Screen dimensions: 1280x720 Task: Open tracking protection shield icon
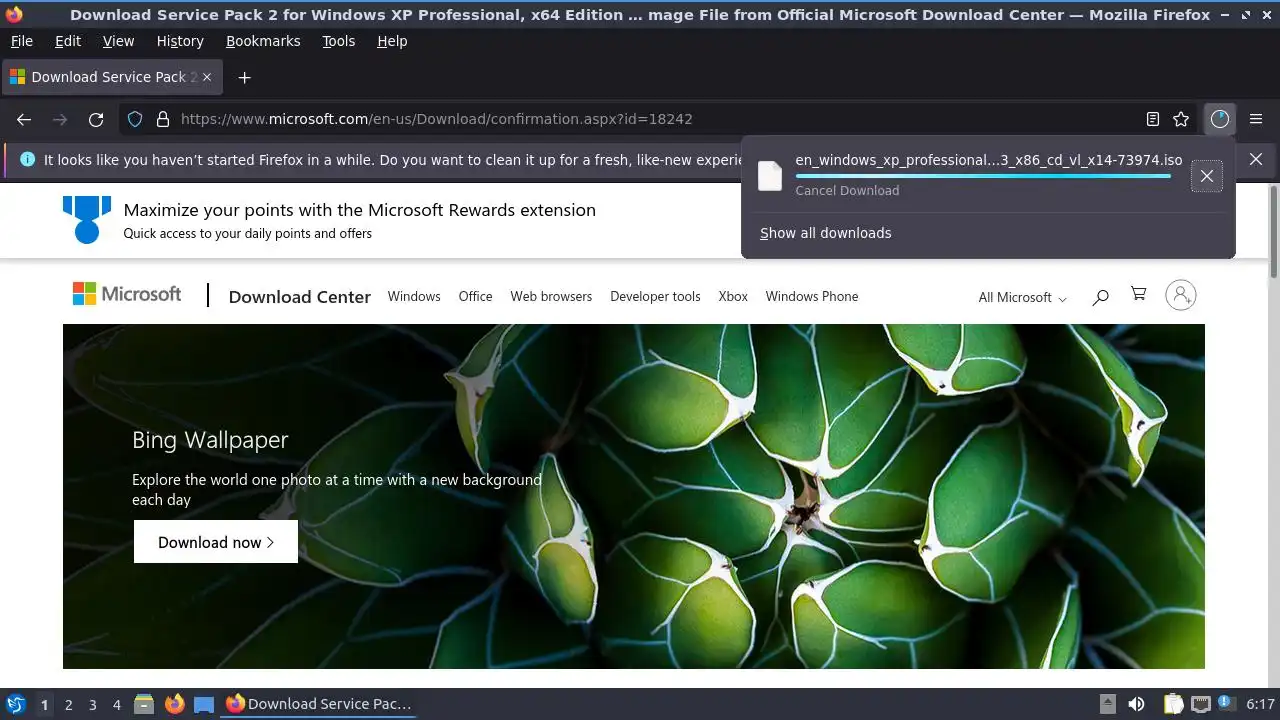[135, 119]
